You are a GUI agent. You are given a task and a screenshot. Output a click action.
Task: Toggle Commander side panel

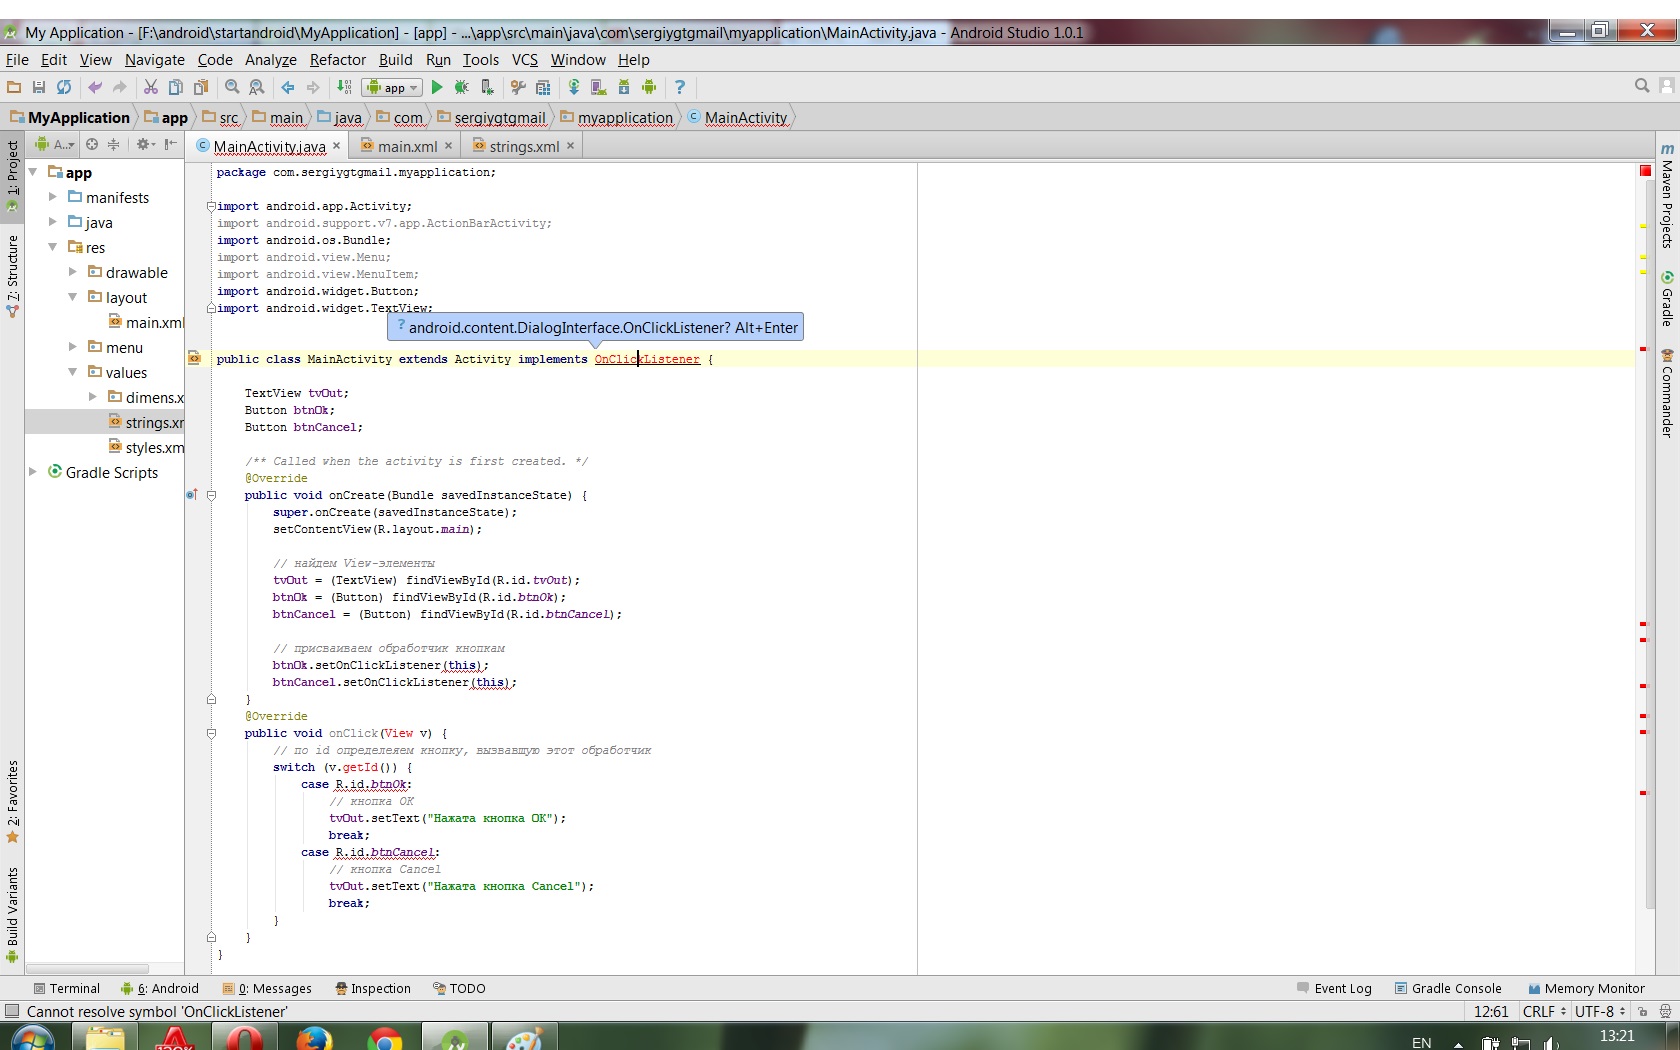tap(1667, 392)
